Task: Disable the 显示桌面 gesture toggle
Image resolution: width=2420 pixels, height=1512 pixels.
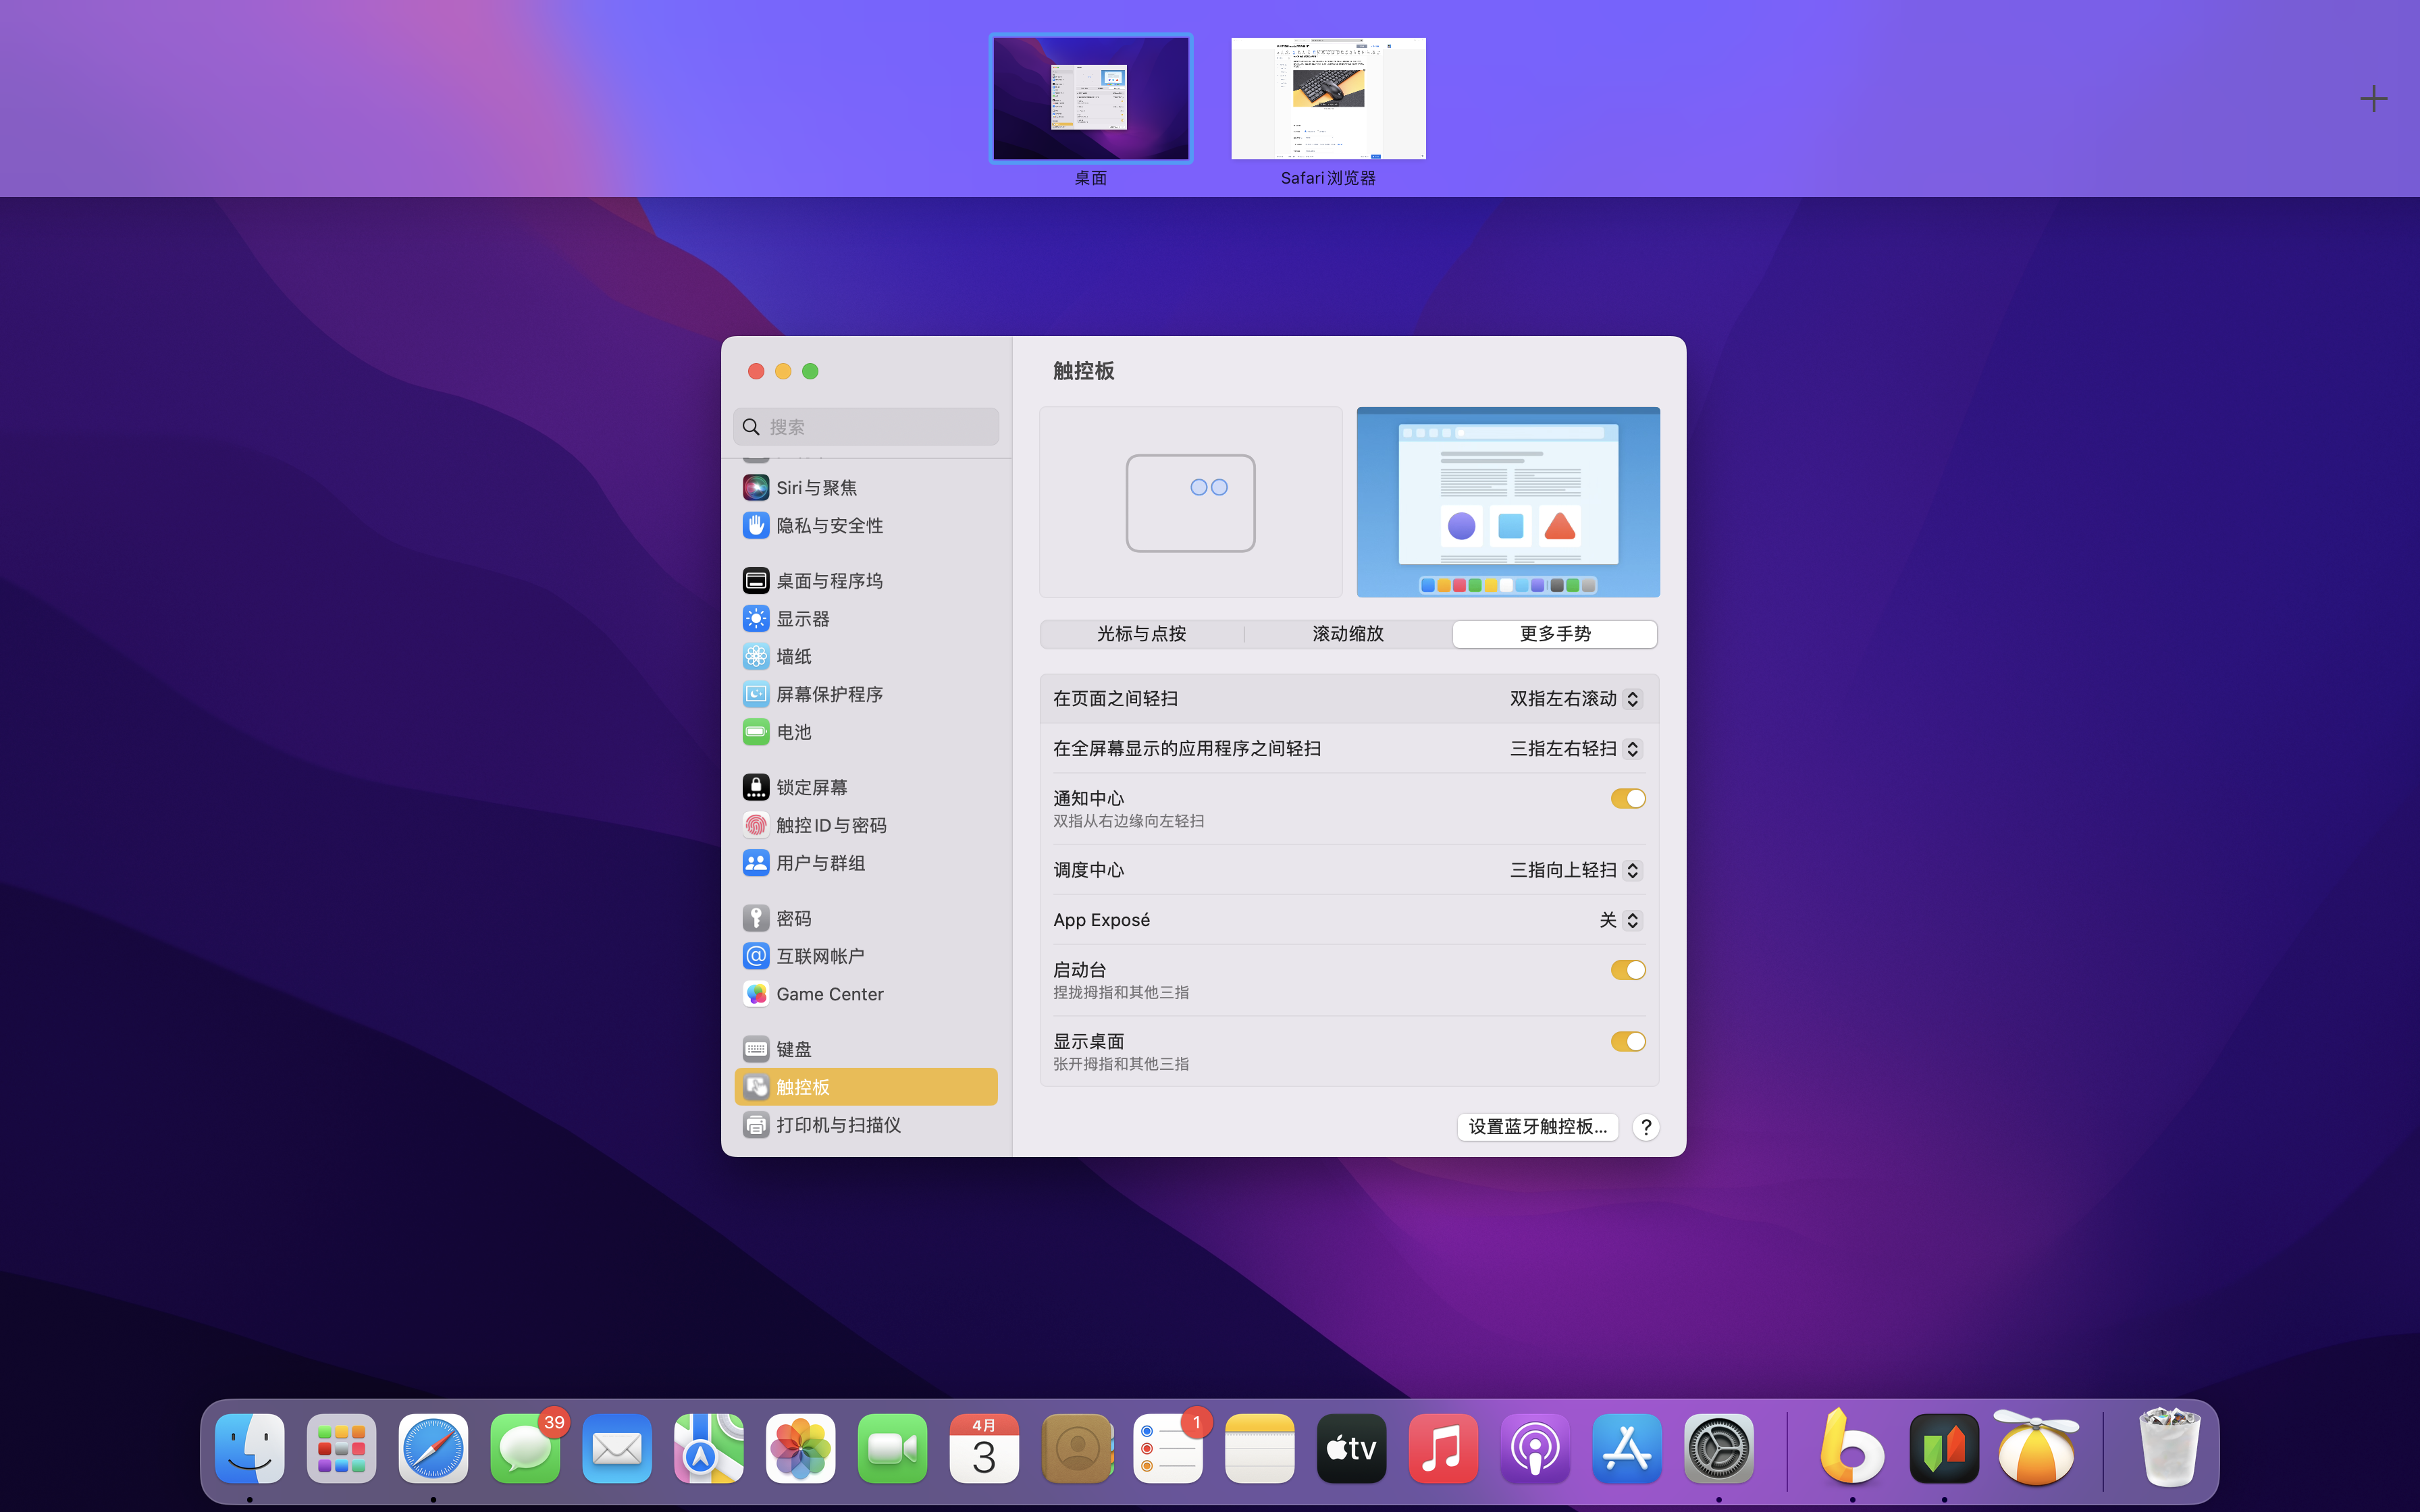Action: click(1627, 1041)
